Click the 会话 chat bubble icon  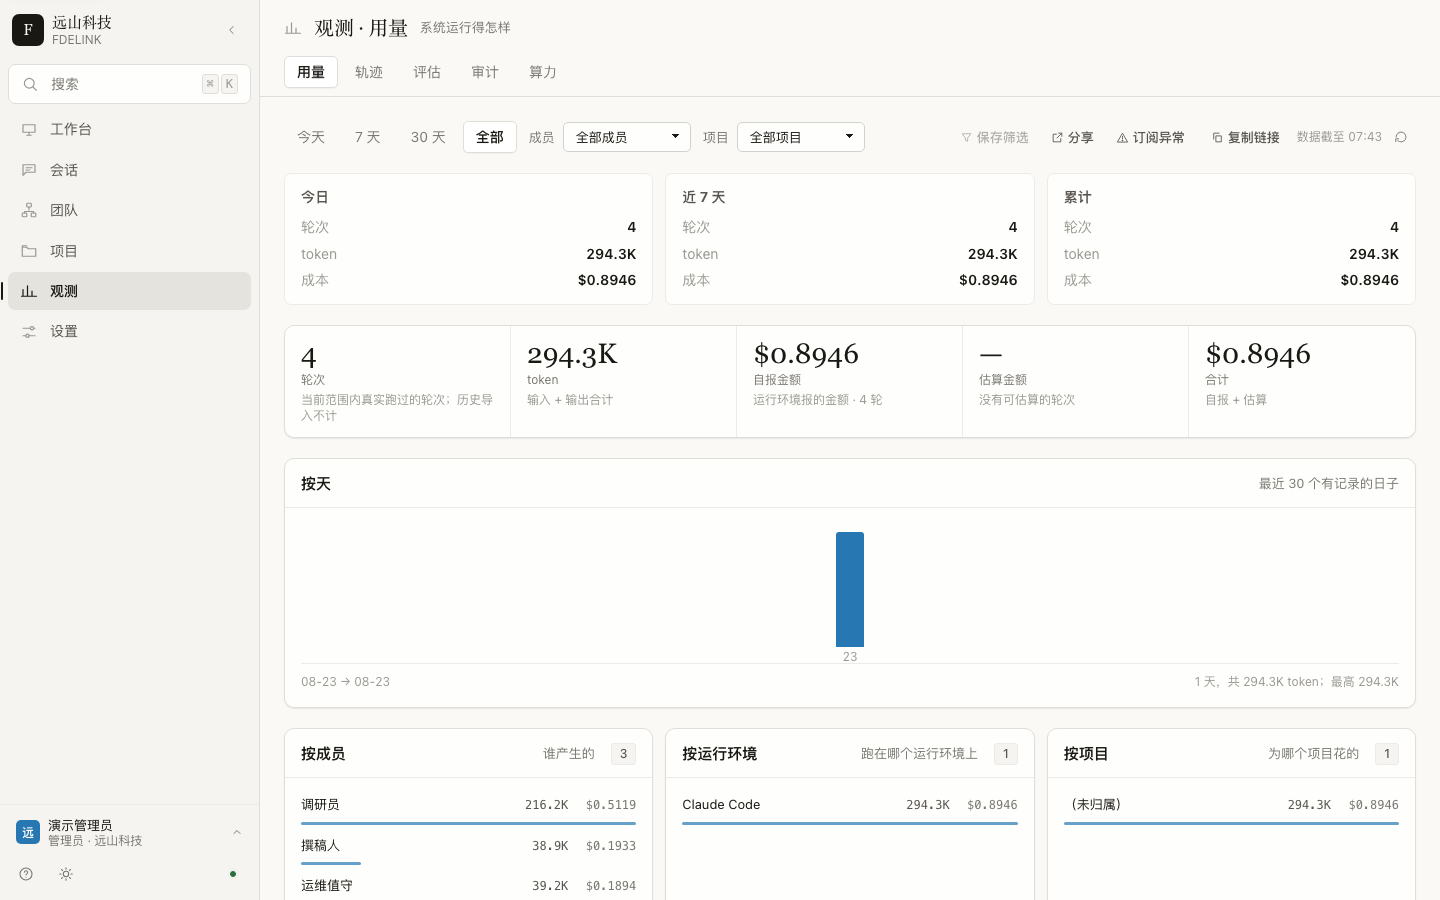pyautogui.click(x=29, y=170)
